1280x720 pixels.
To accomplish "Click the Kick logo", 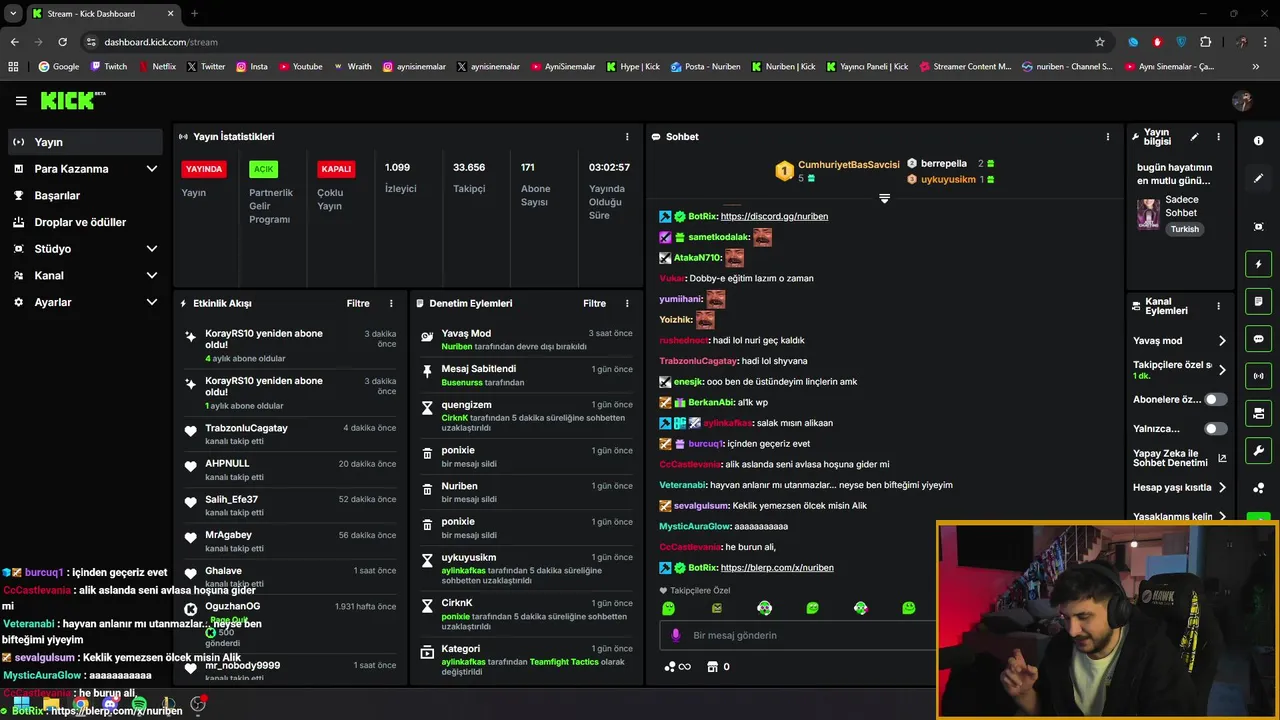I will pyautogui.click(x=72, y=100).
